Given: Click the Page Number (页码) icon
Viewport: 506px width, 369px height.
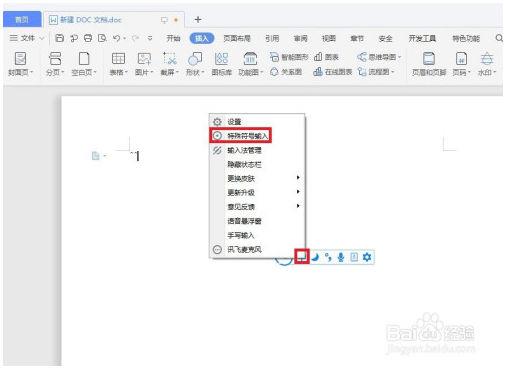Looking at the screenshot, I should [x=461, y=59].
